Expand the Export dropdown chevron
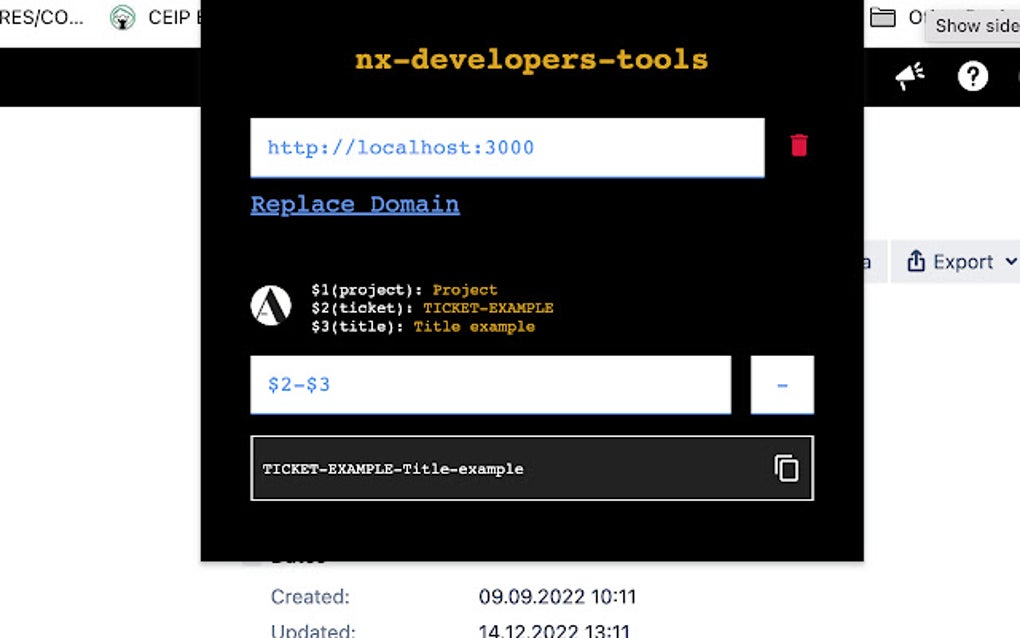Image resolution: width=1020 pixels, height=638 pixels. pos(1010,261)
